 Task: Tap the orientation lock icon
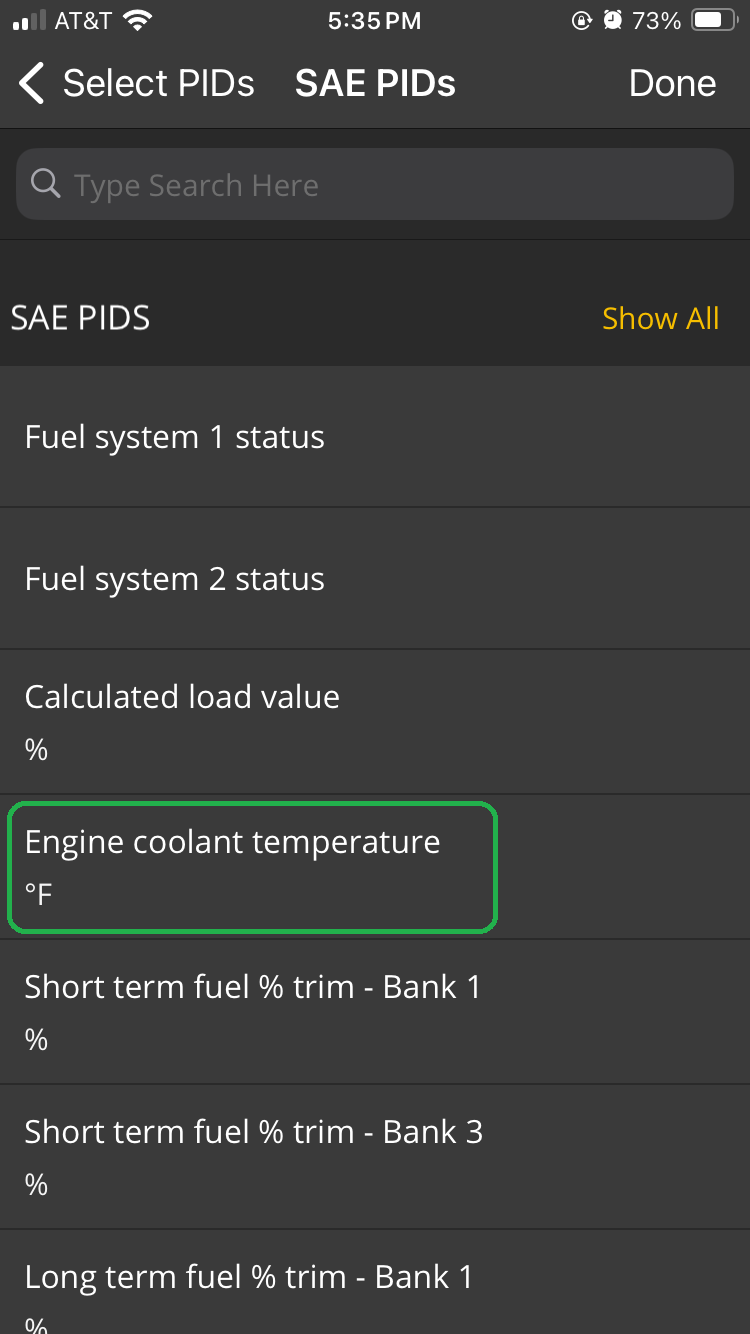581,19
